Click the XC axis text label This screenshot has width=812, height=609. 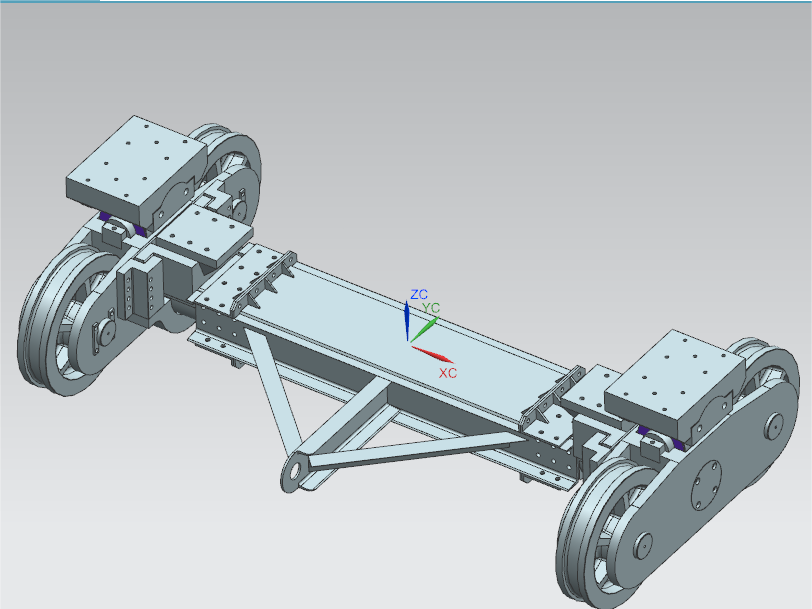pos(448,372)
